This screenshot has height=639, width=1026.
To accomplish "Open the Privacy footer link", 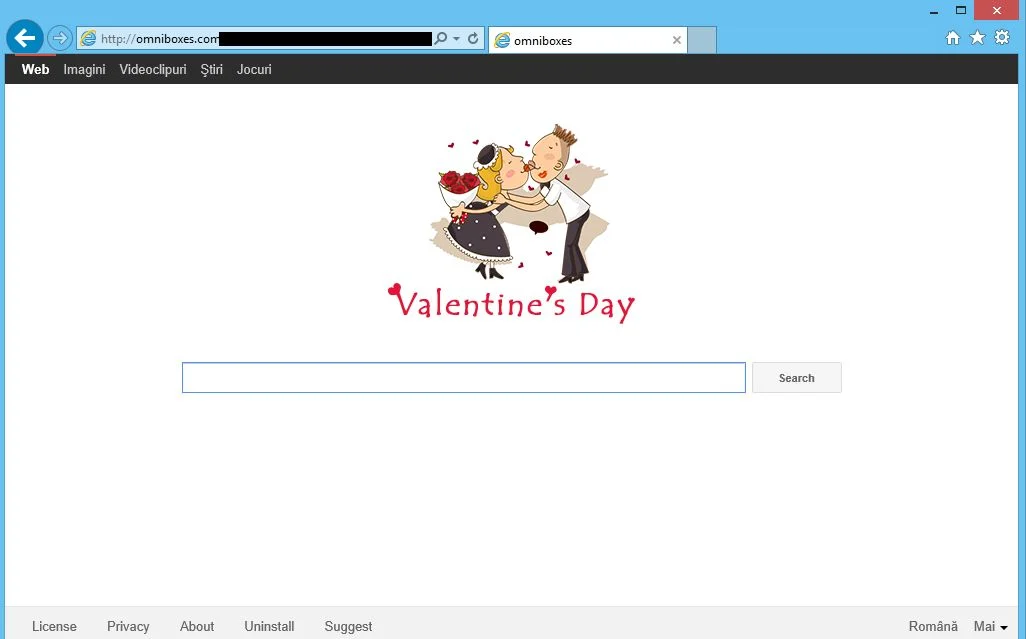I will pos(128,627).
